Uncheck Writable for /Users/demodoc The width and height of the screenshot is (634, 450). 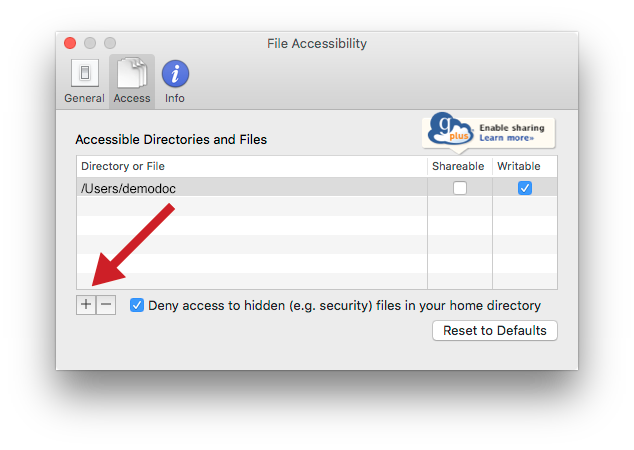pyautogui.click(x=525, y=188)
